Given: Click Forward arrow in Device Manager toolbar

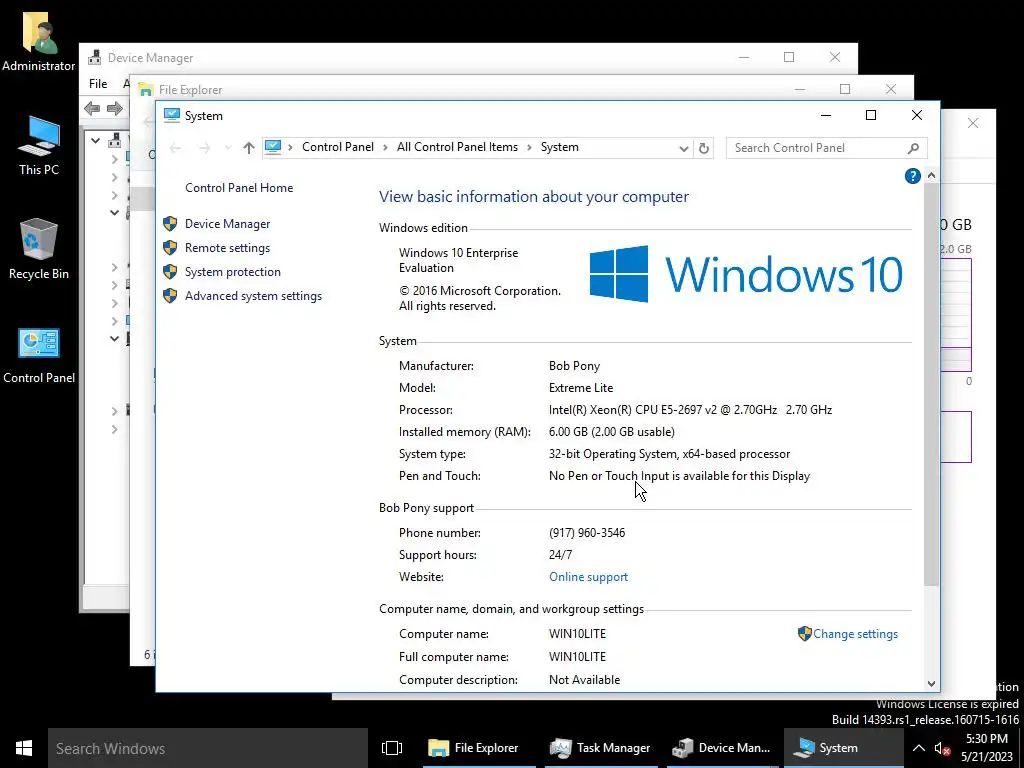Looking at the screenshot, I should pos(115,108).
